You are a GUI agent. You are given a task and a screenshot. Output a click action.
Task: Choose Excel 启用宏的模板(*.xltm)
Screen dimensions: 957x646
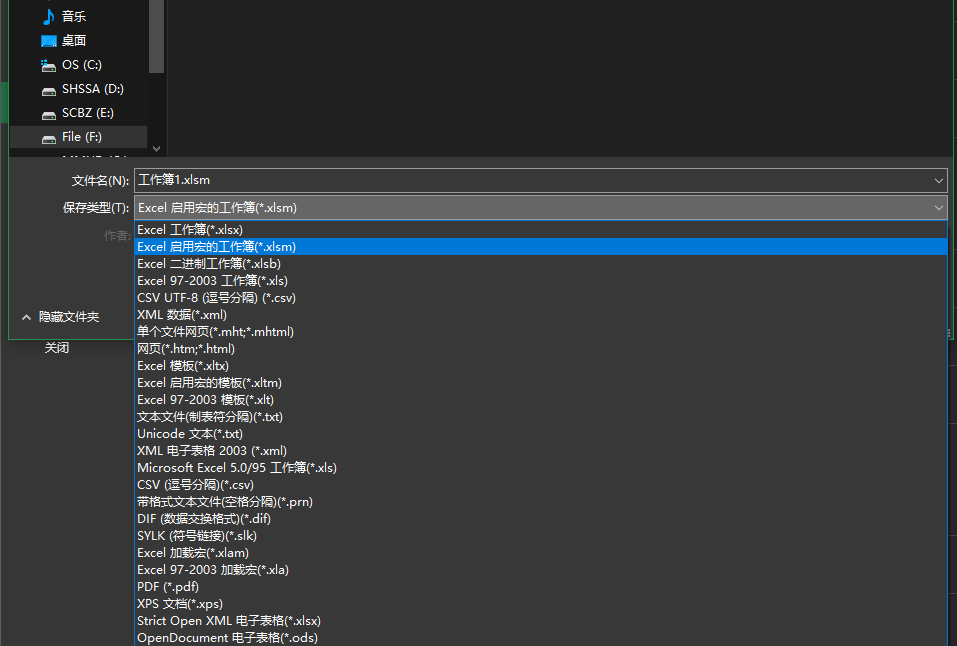coord(541,383)
